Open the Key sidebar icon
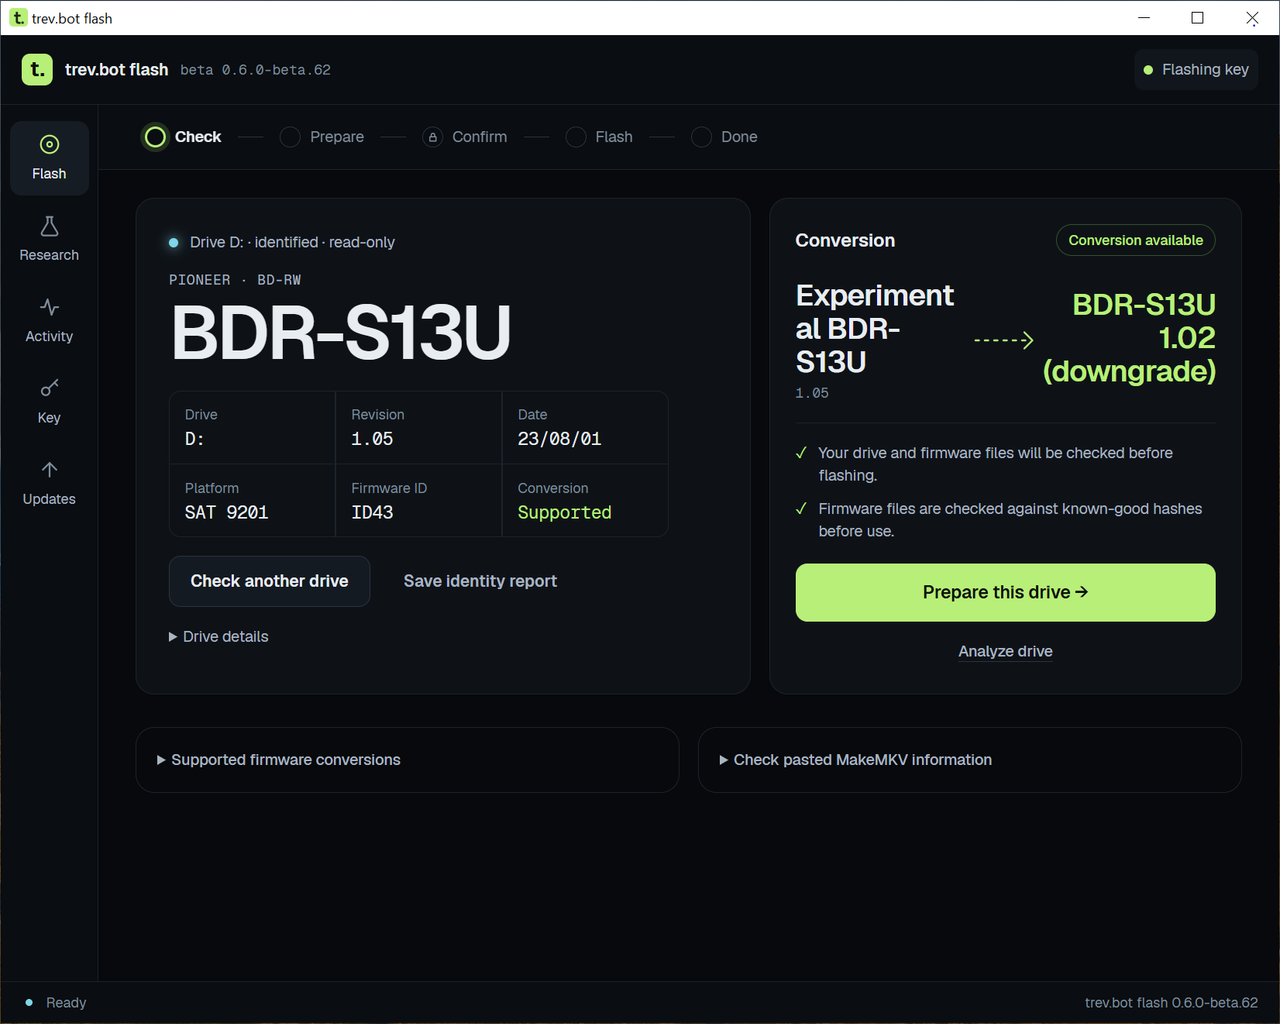 [49, 388]
